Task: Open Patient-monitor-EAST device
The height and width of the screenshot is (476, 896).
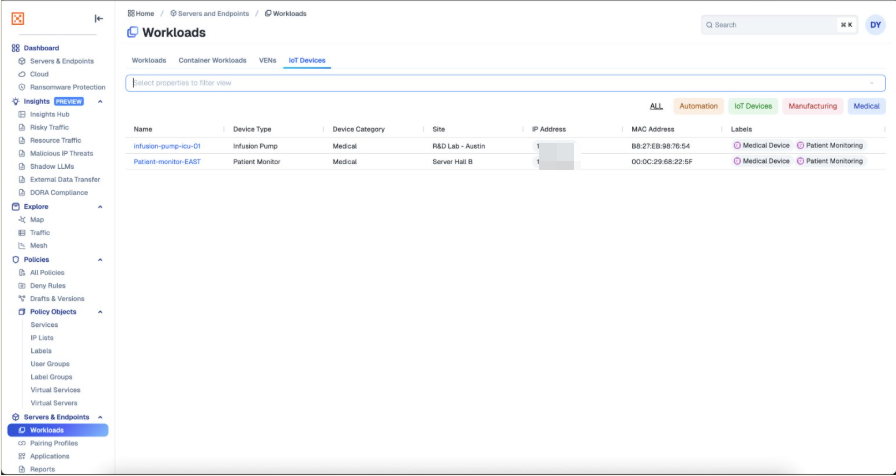Action: point(167,162)
